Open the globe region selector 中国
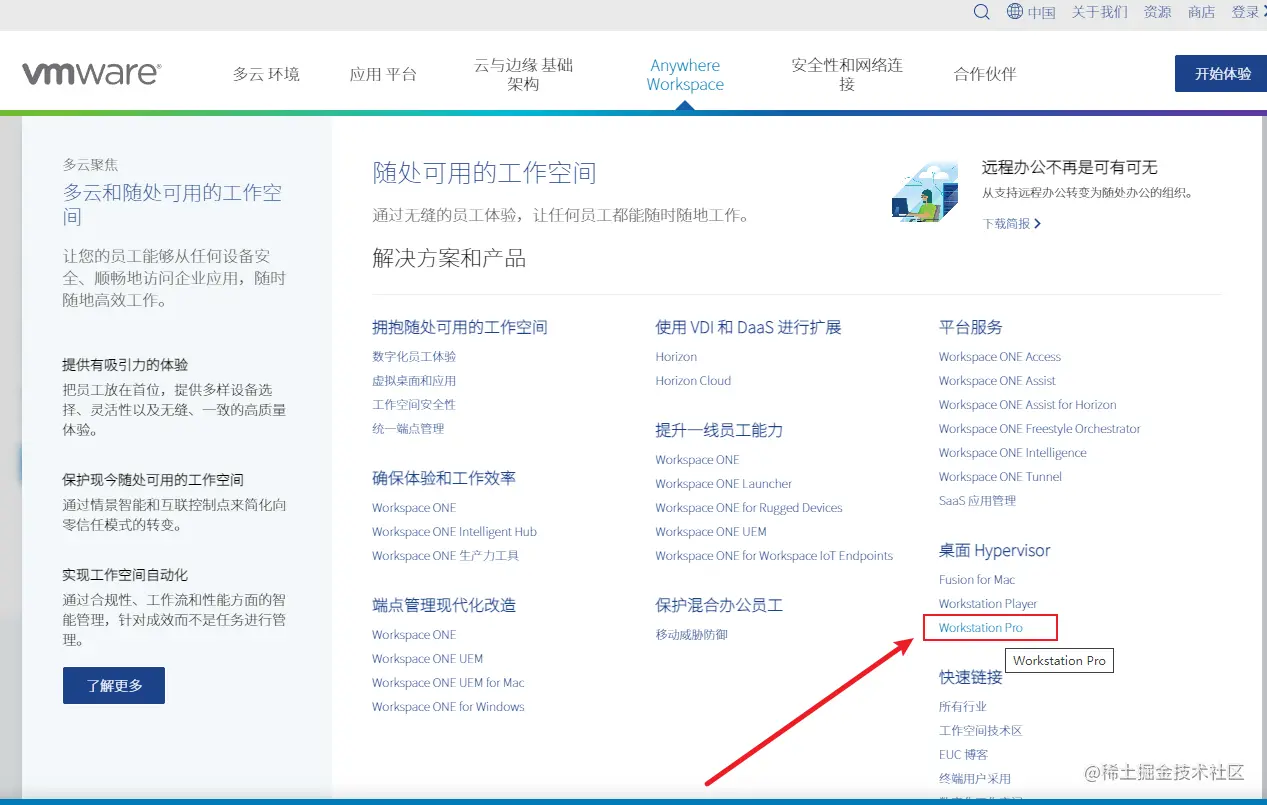 [x=1031, y=12]
